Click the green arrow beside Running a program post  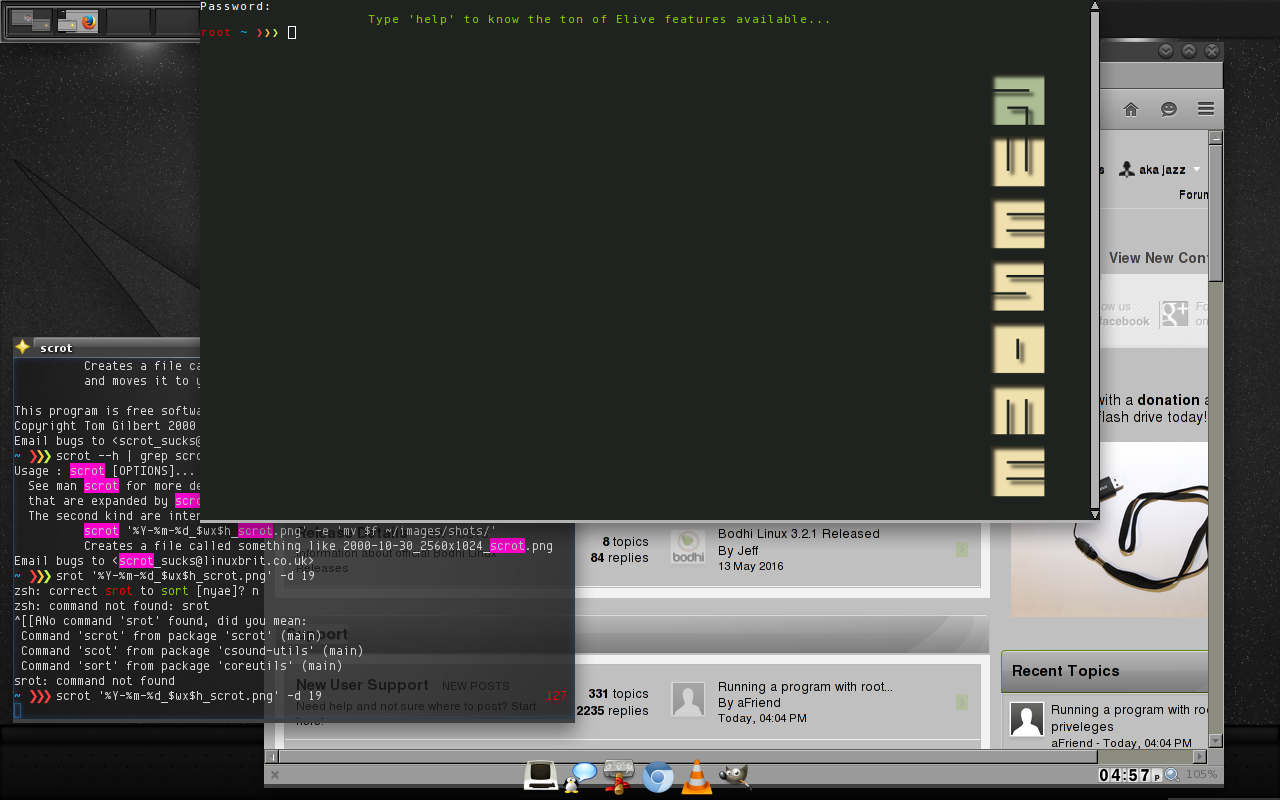(x=961, y=702)
